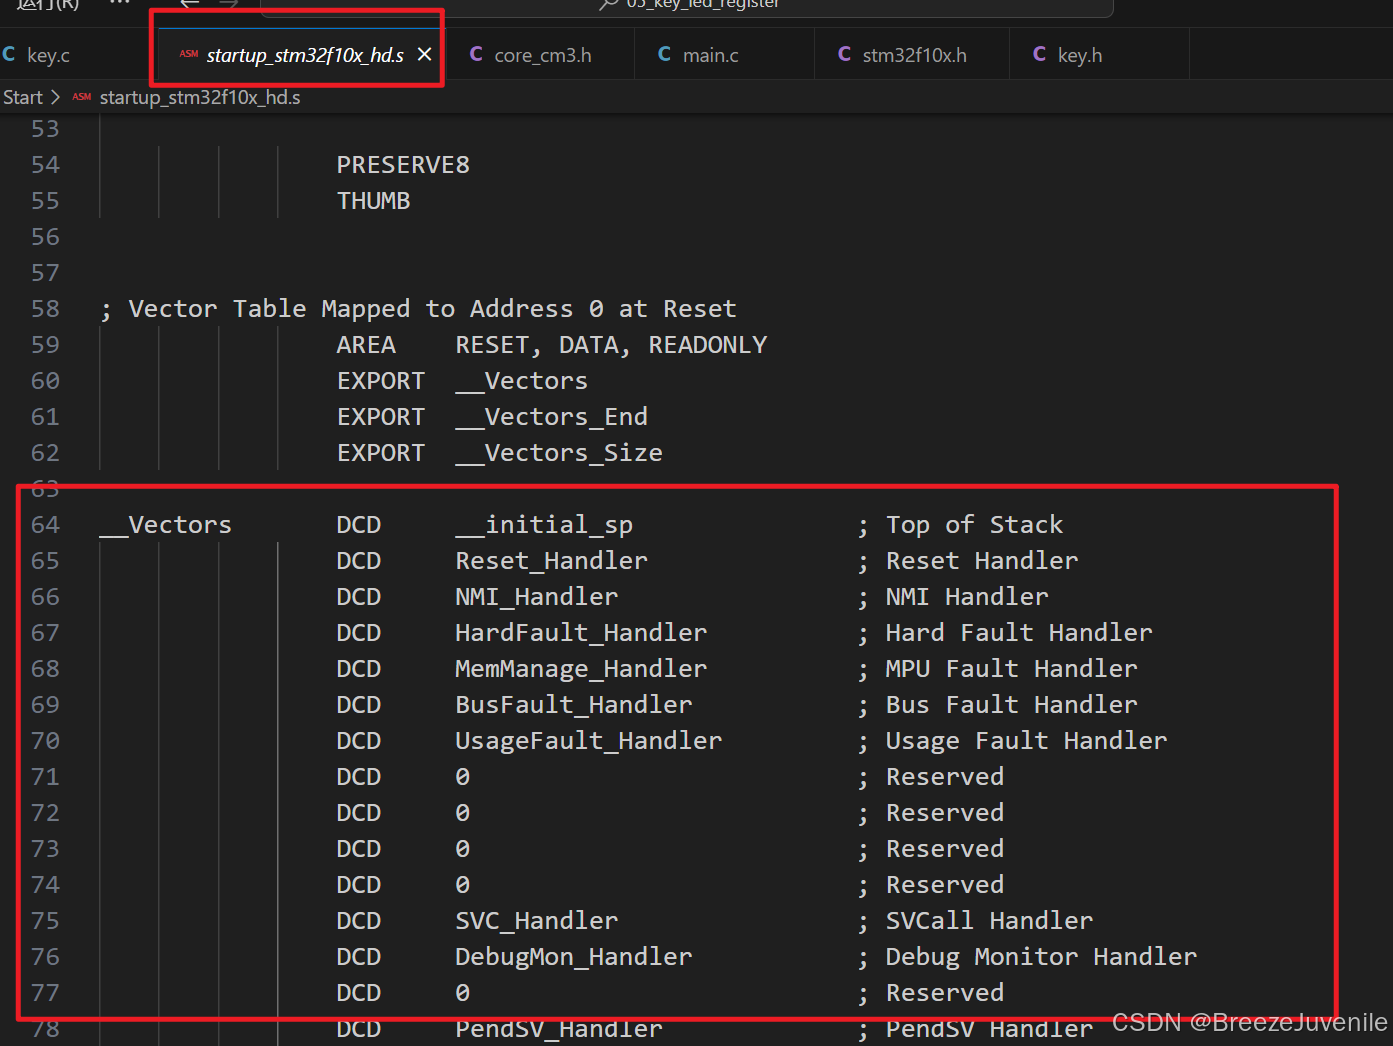This screenshot has width=1393, height=1046.
Task: Click '__Vectors' after EXPORT on line 60
Action: [x=521, y=381]
